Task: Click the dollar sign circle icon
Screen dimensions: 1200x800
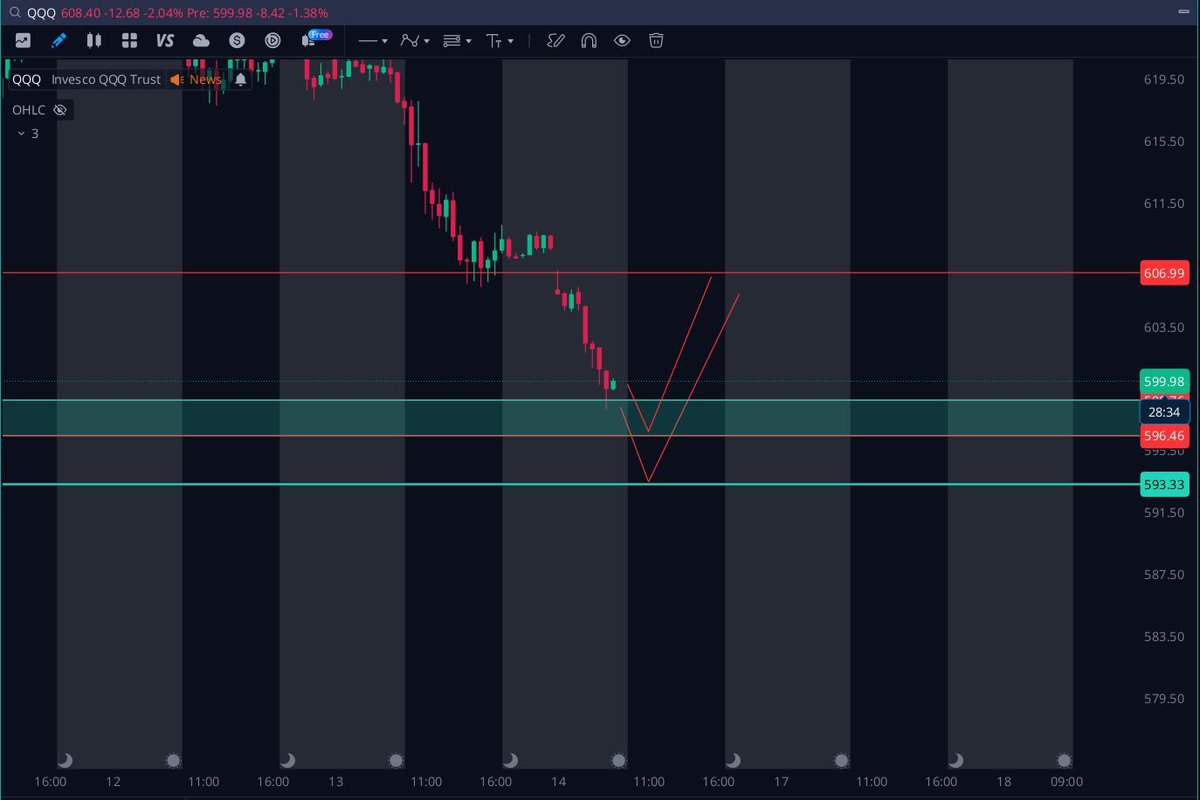Action: tap(237, 41)
